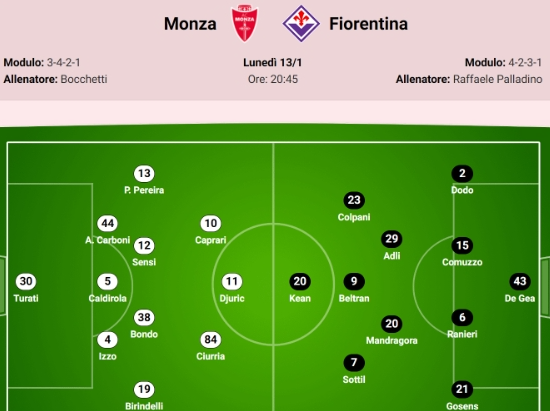Click Dodo's number 2 marker
Screen dimensions: 550x411
tap(462, 173)
